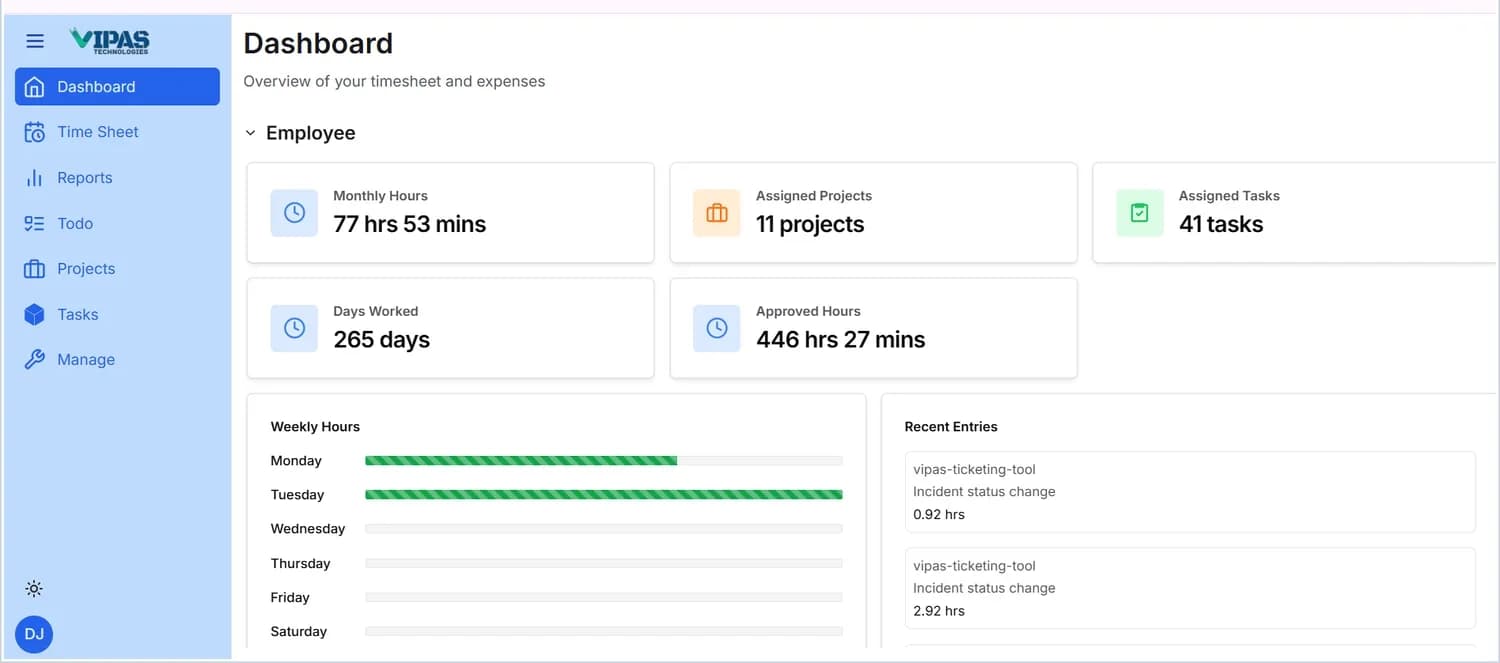Click the Saturday label in Weekly Hours
The width and height of the screenshot is (1500, 663).
pos(299,632)
